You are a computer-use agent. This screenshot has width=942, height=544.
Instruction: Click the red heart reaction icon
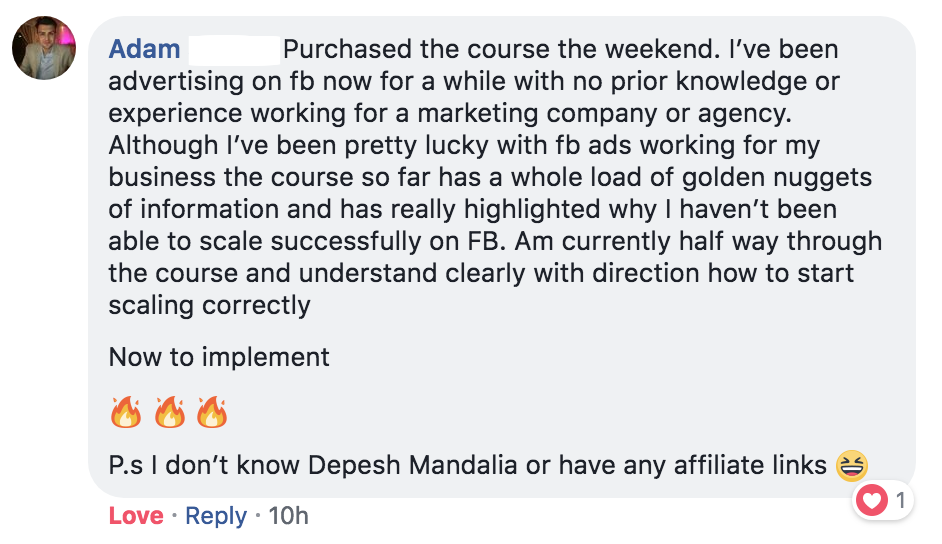pyautogui.click(x=873, y=501)
